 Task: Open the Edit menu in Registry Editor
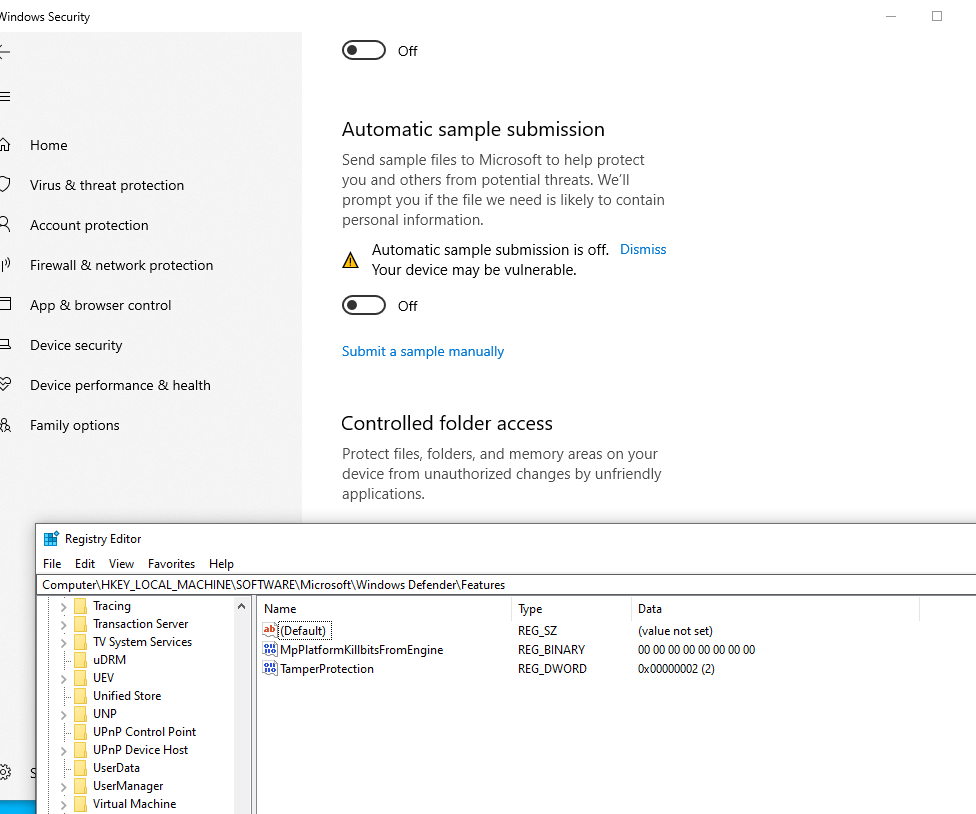pyautogui.click(x=85, y=564)
